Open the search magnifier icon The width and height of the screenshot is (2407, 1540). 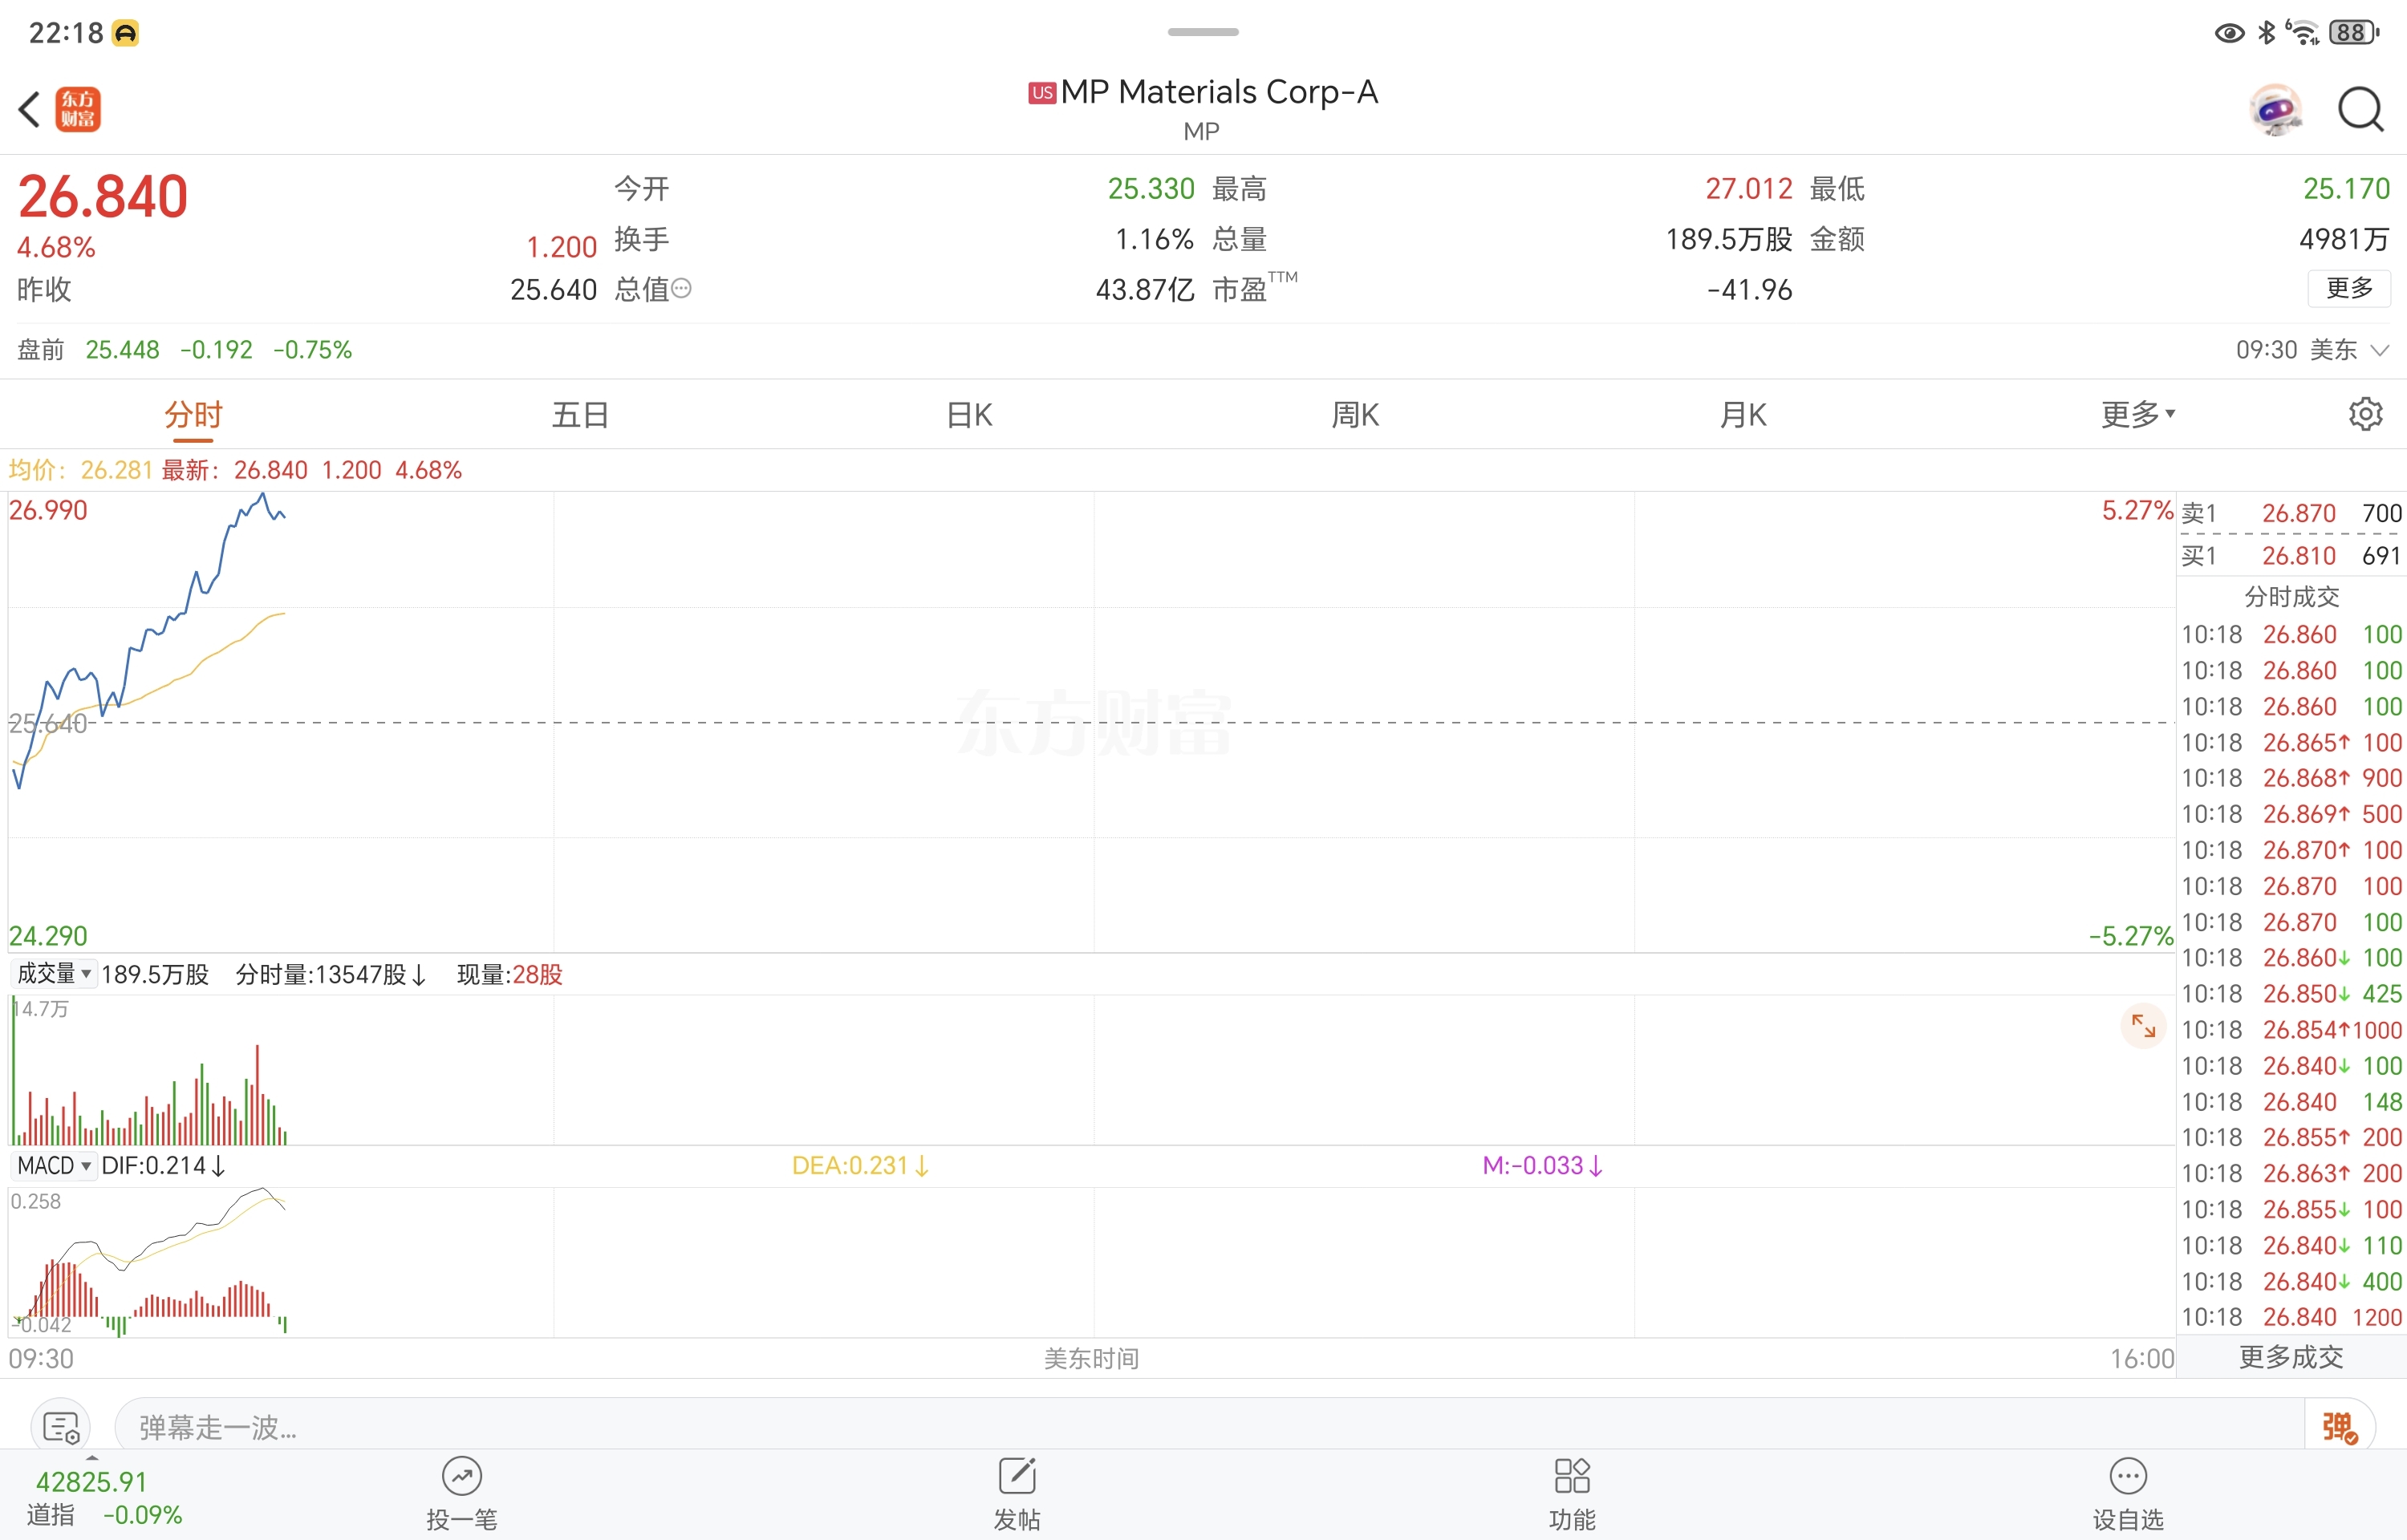(x=2360, y=109)
